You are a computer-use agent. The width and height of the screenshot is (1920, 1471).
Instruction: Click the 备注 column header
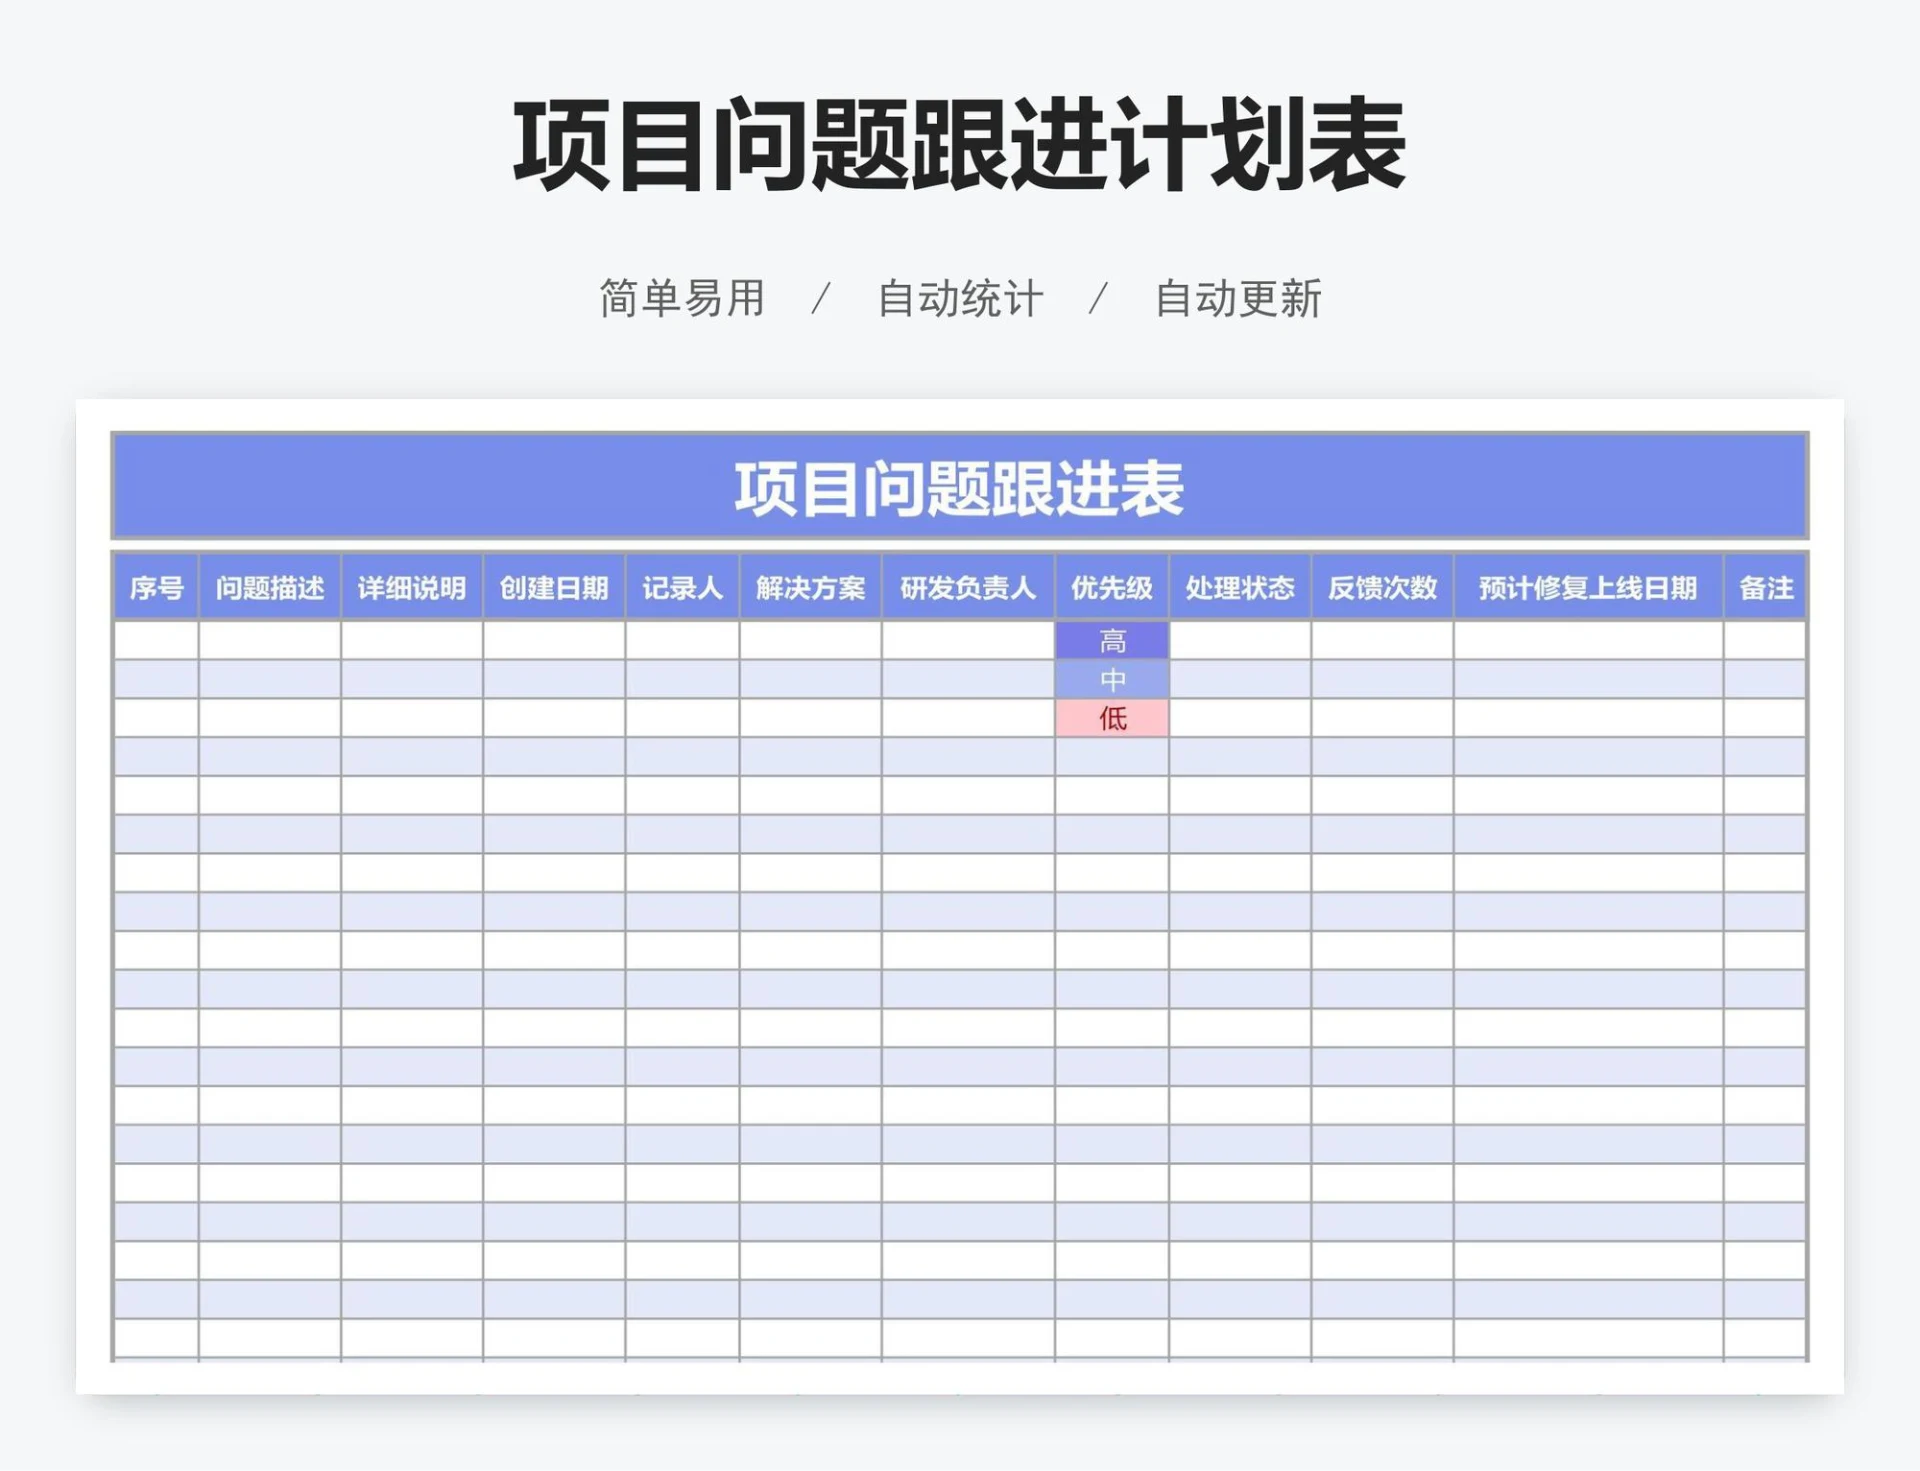1767,590
